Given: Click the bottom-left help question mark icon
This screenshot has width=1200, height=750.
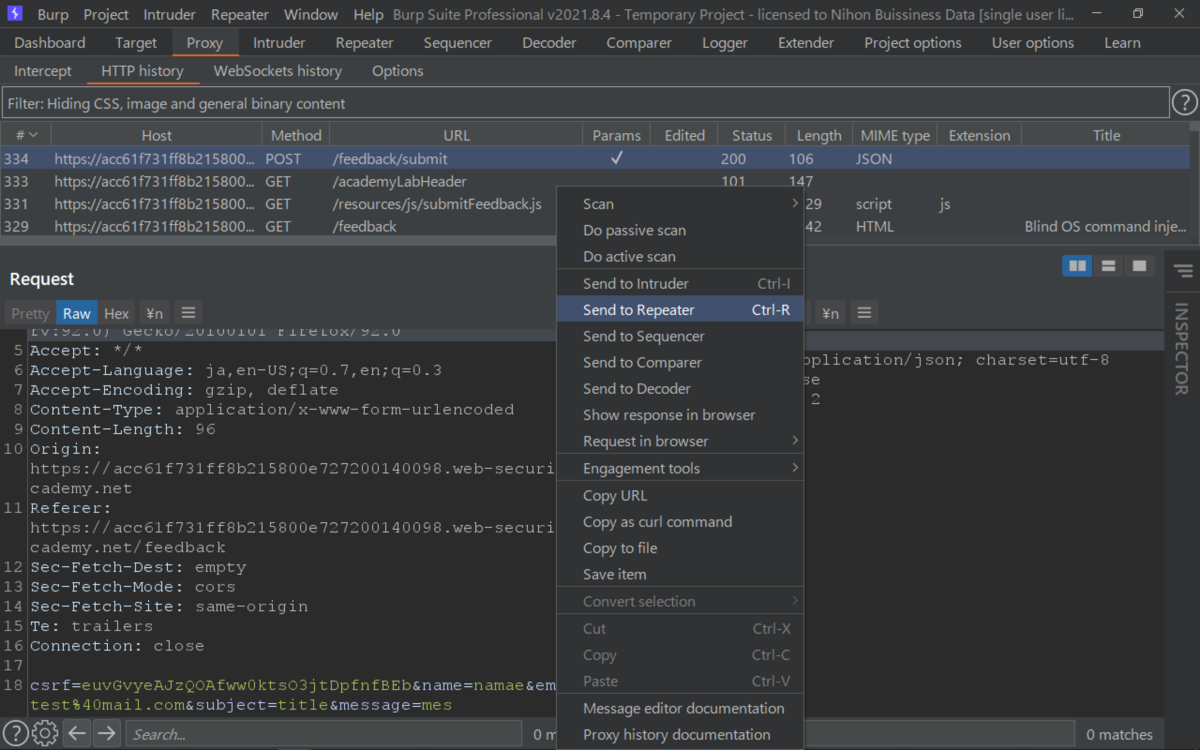Looking at the screenshot, I should (15, 733).
